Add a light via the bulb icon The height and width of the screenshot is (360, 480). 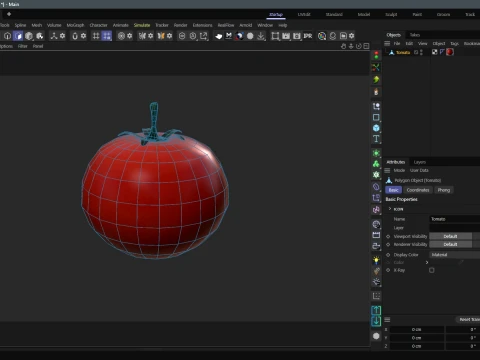click(x=376, y=260)
